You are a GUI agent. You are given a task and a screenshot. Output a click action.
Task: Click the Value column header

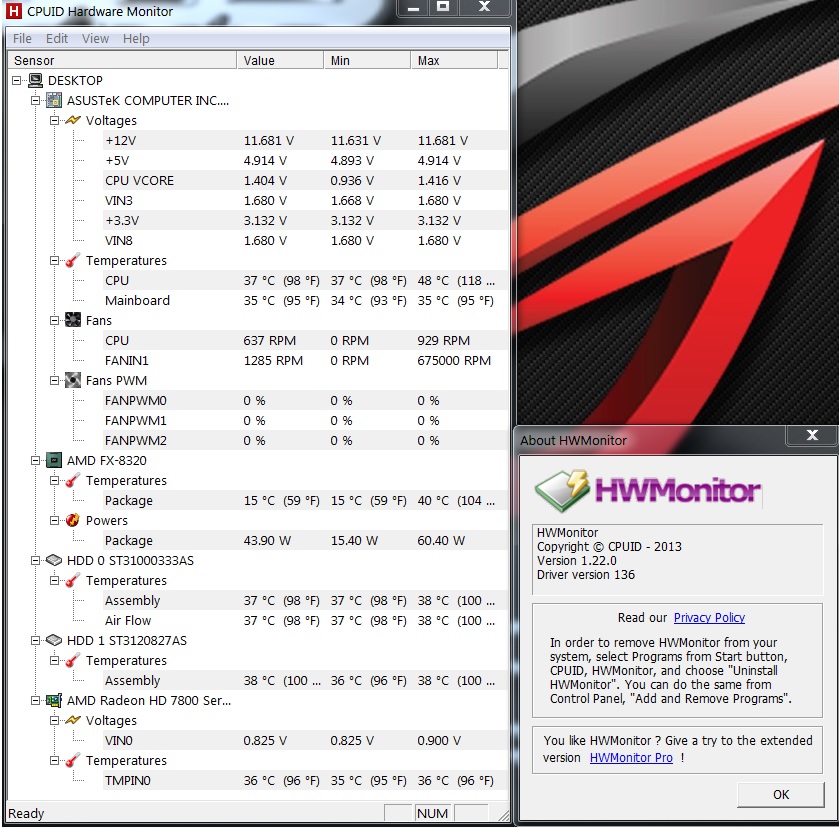(280, 60)
